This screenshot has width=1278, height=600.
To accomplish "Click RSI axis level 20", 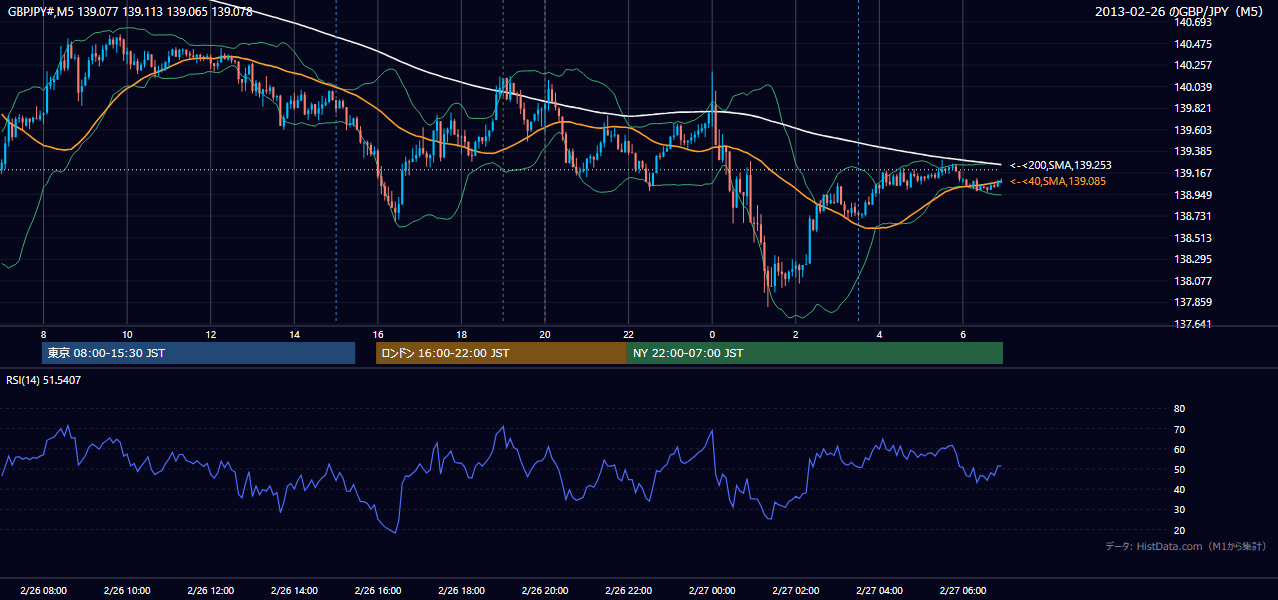I will (1179, 530).
